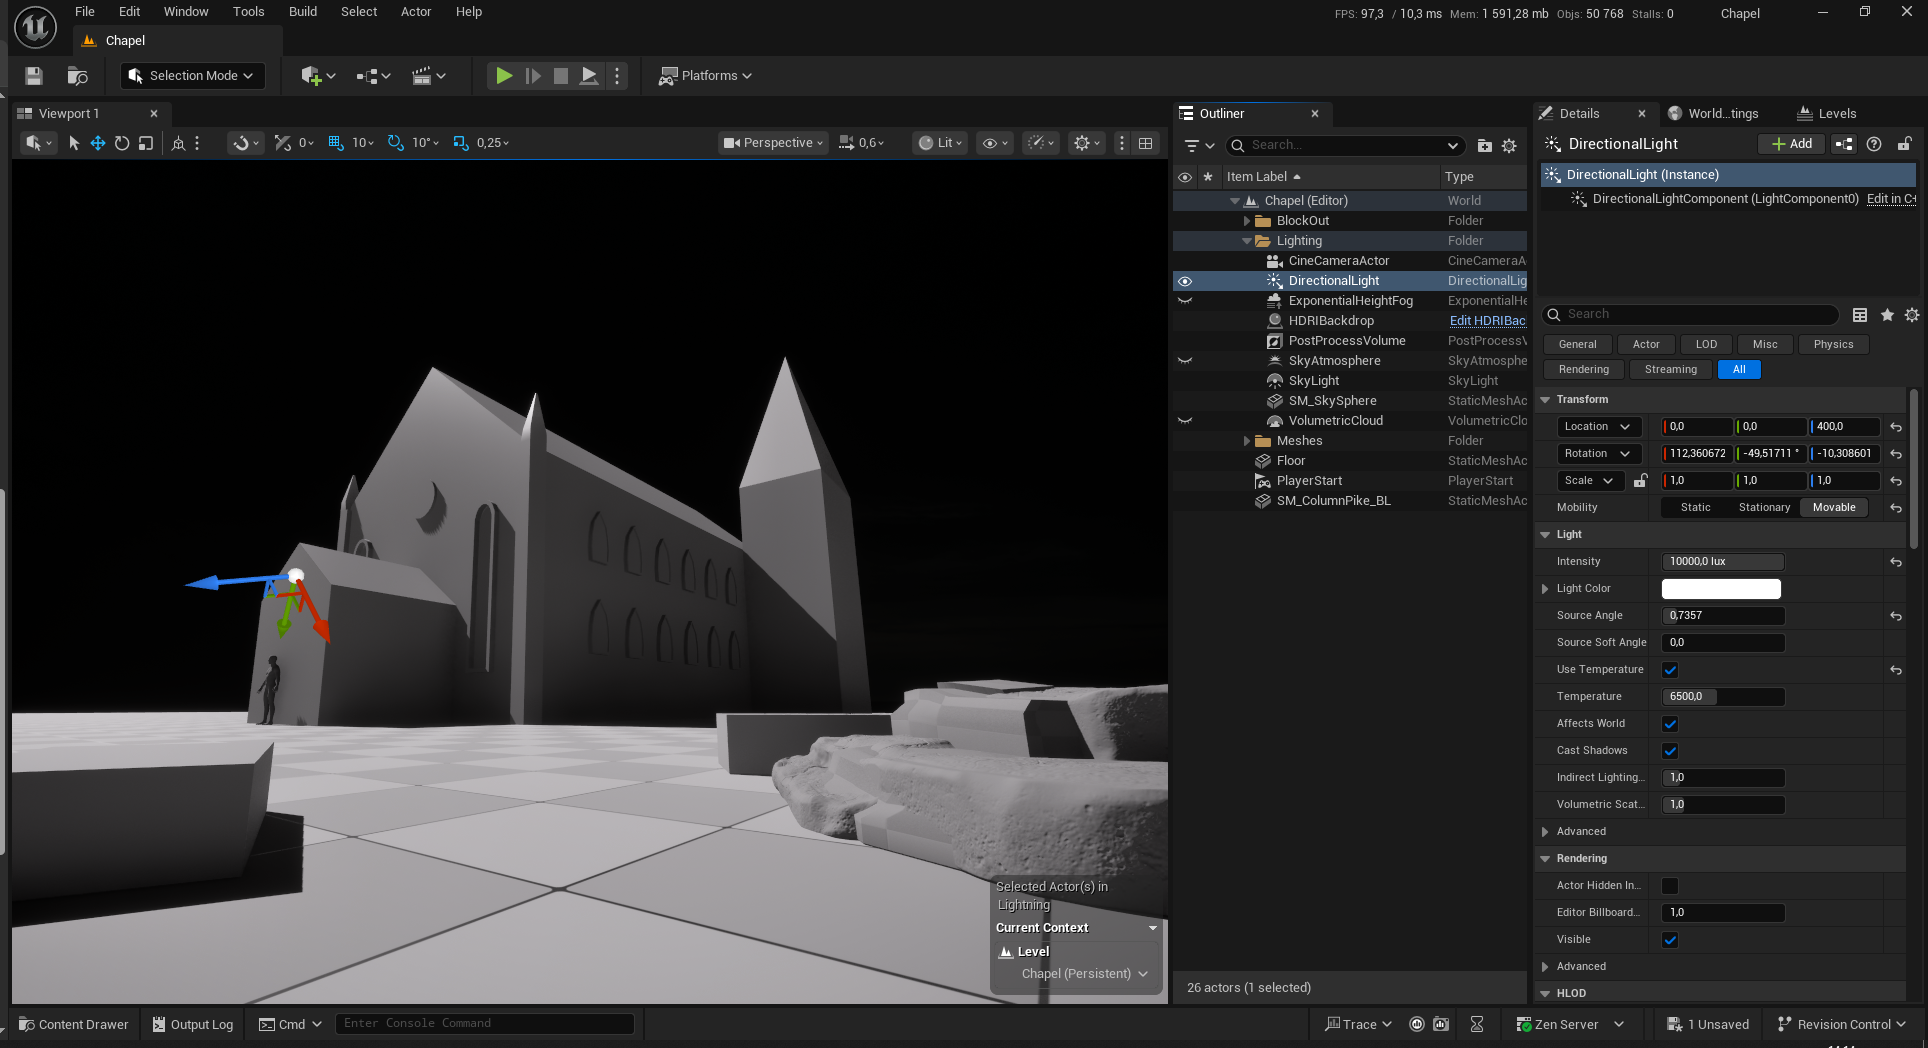Expand the BlockOut folder in Outliner

click(1246, 221)
